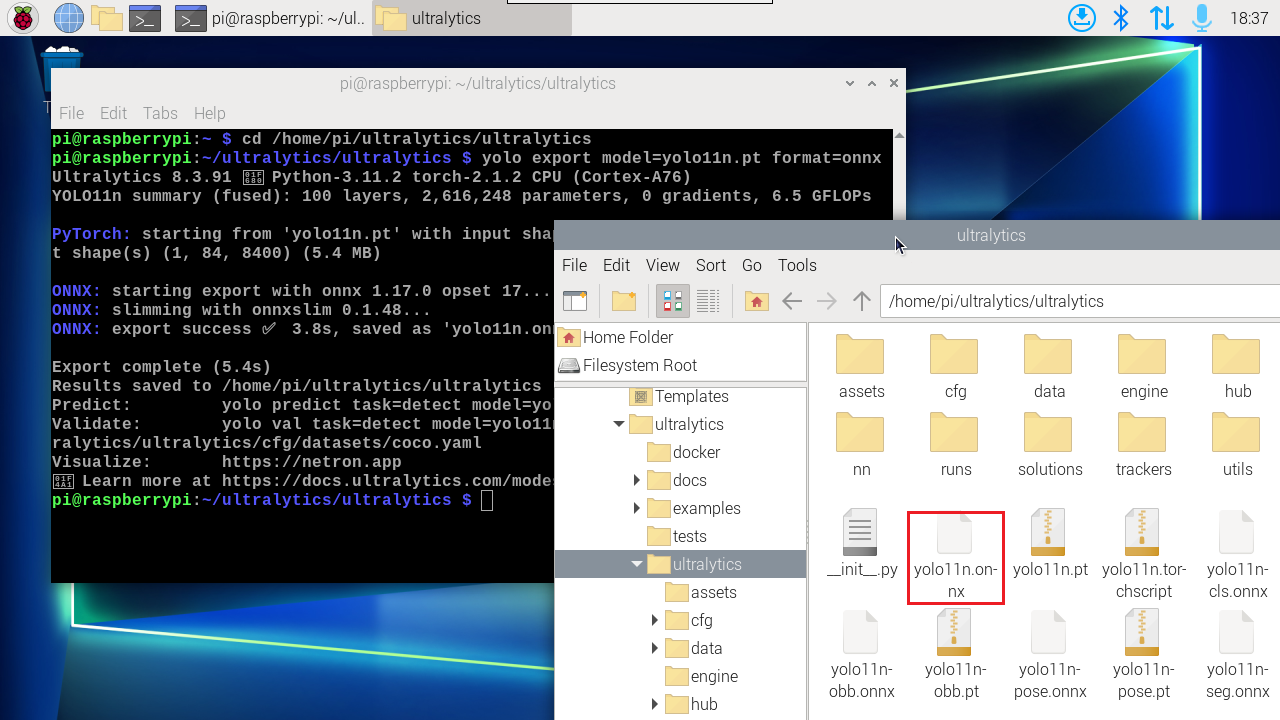Select the __init__.py file
The image size is (1280, 720).
coord(861,545)
